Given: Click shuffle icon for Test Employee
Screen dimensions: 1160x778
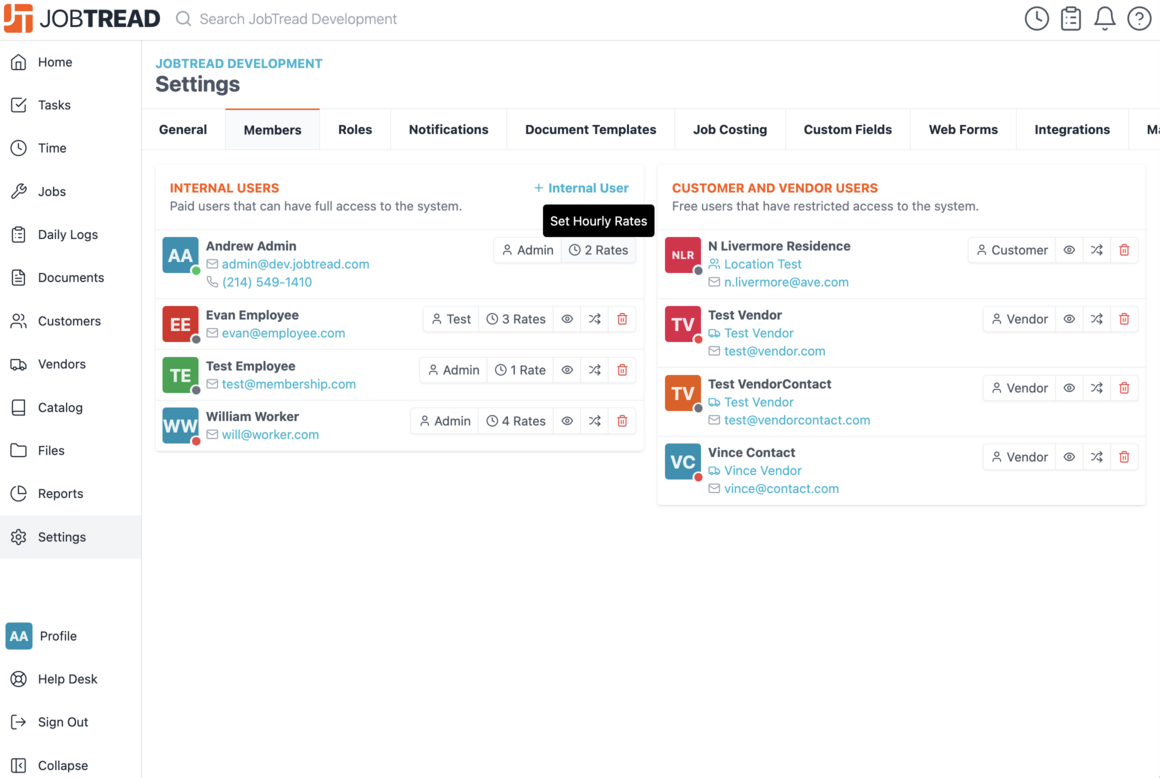Looking at the screenshot, I should 595,370.
